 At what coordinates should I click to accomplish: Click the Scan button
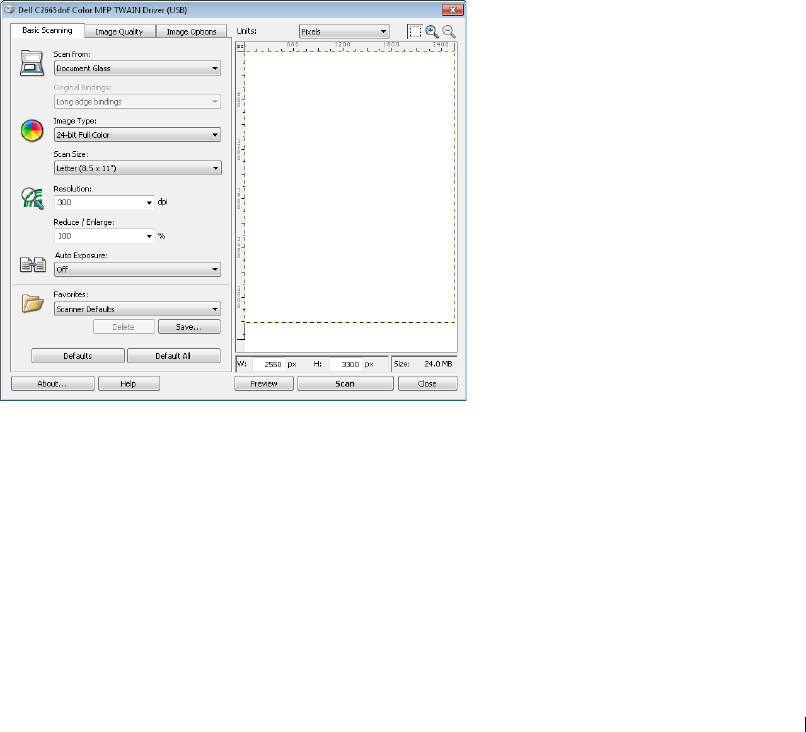click(345, 383)
